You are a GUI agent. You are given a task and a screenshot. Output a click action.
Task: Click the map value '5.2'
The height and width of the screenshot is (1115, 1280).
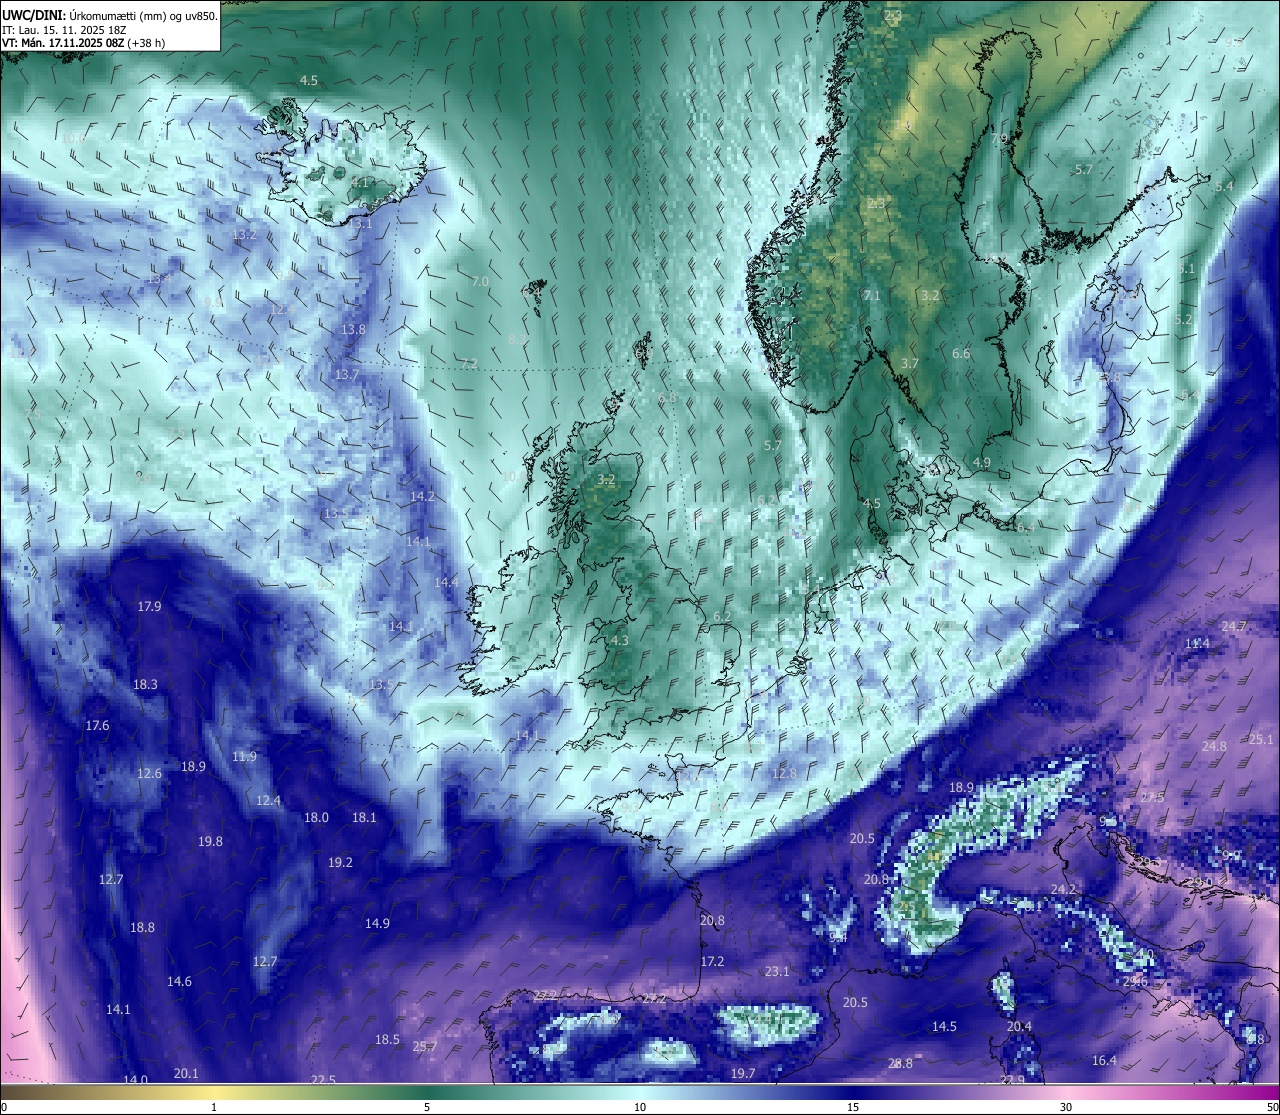coord(1183,319)
